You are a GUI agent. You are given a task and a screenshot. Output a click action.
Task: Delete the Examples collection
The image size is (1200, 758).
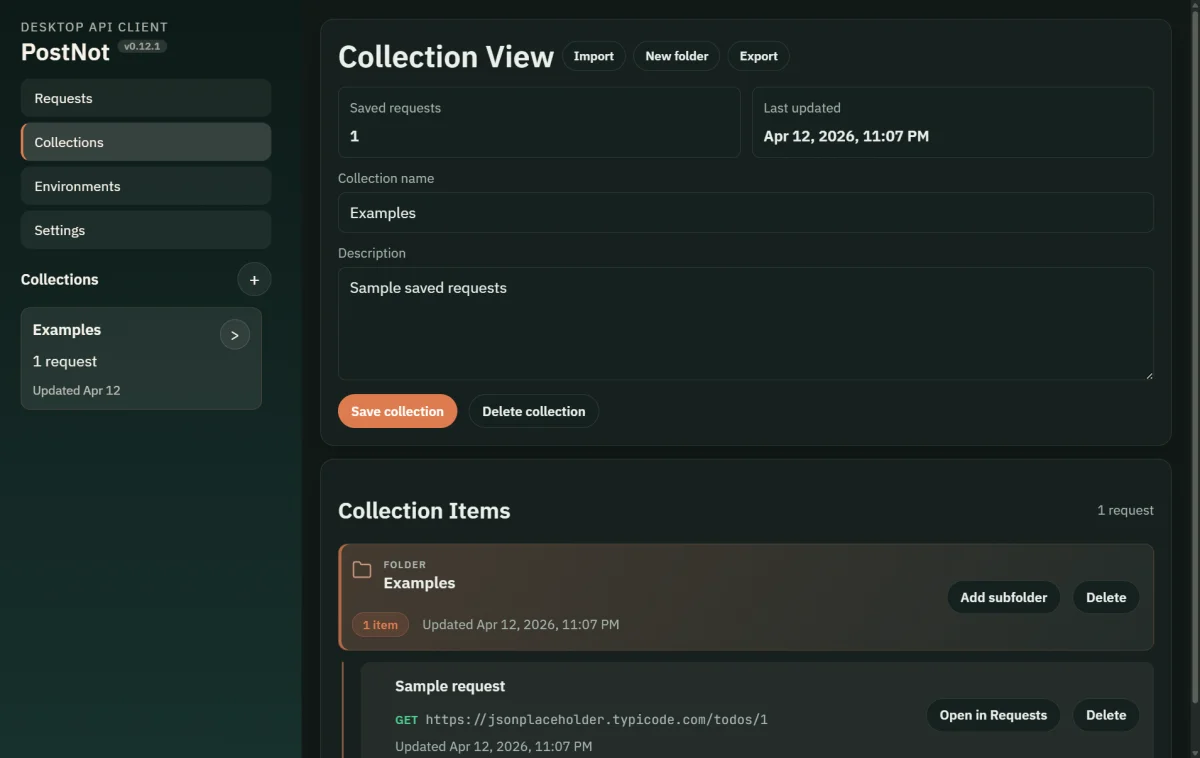(x=533, y=411)
